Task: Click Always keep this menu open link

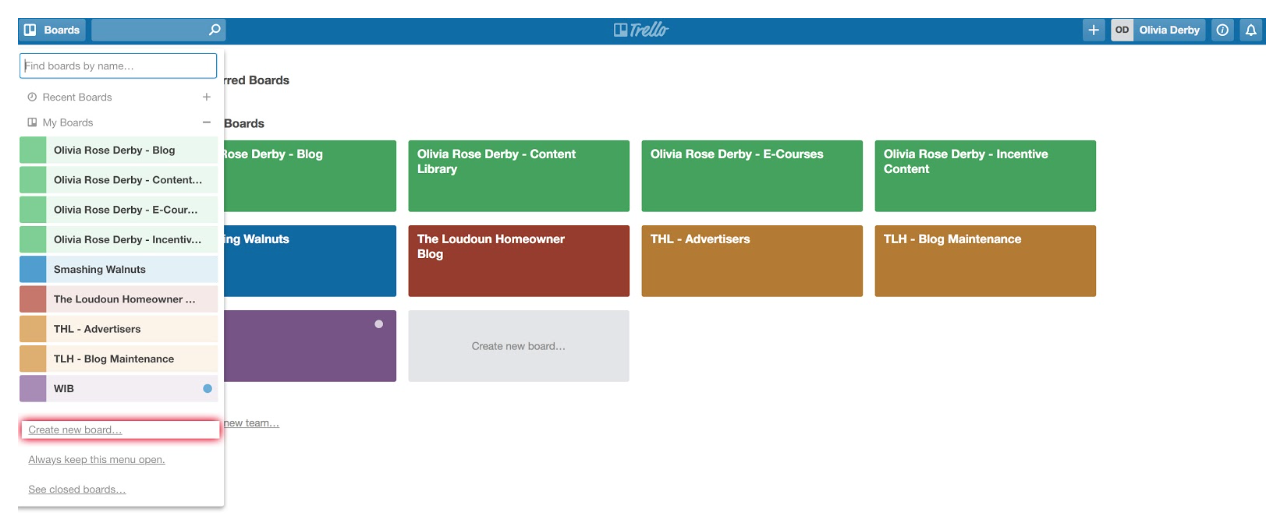Action: click(x=97, y=460)
